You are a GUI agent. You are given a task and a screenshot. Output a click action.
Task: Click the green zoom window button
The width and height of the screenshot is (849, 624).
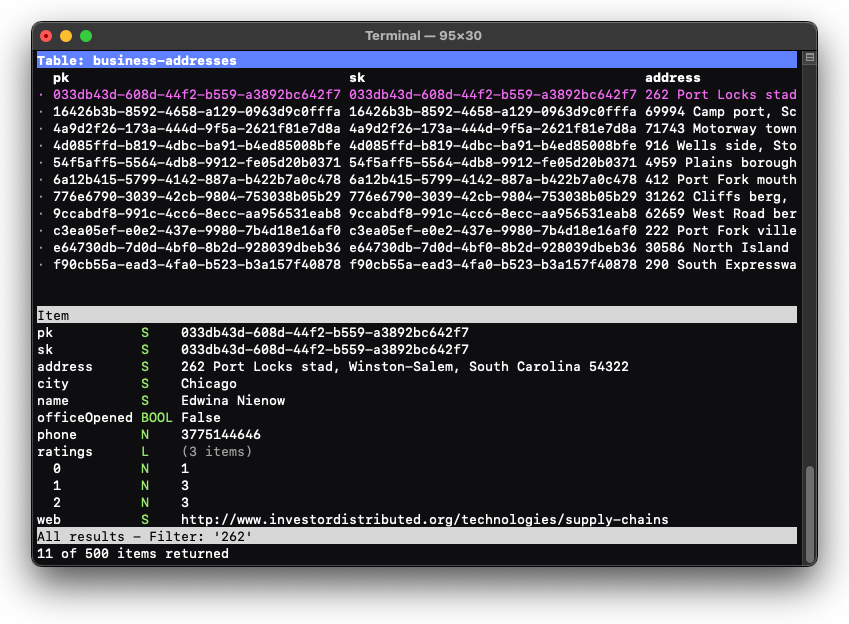(86, 36)
